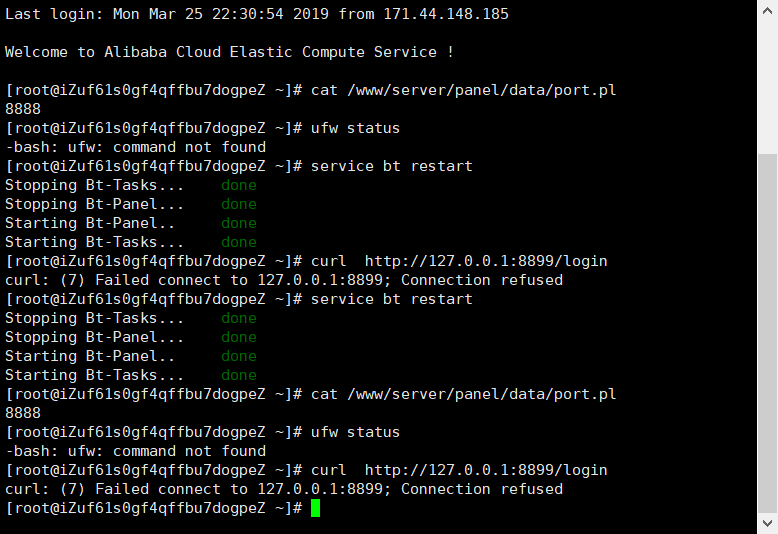The width and height of the screenshot is (778, 534).
Task: Click the green 'done' after first 'Stopping Bt-Tasks'
Action: pos(239,185)
